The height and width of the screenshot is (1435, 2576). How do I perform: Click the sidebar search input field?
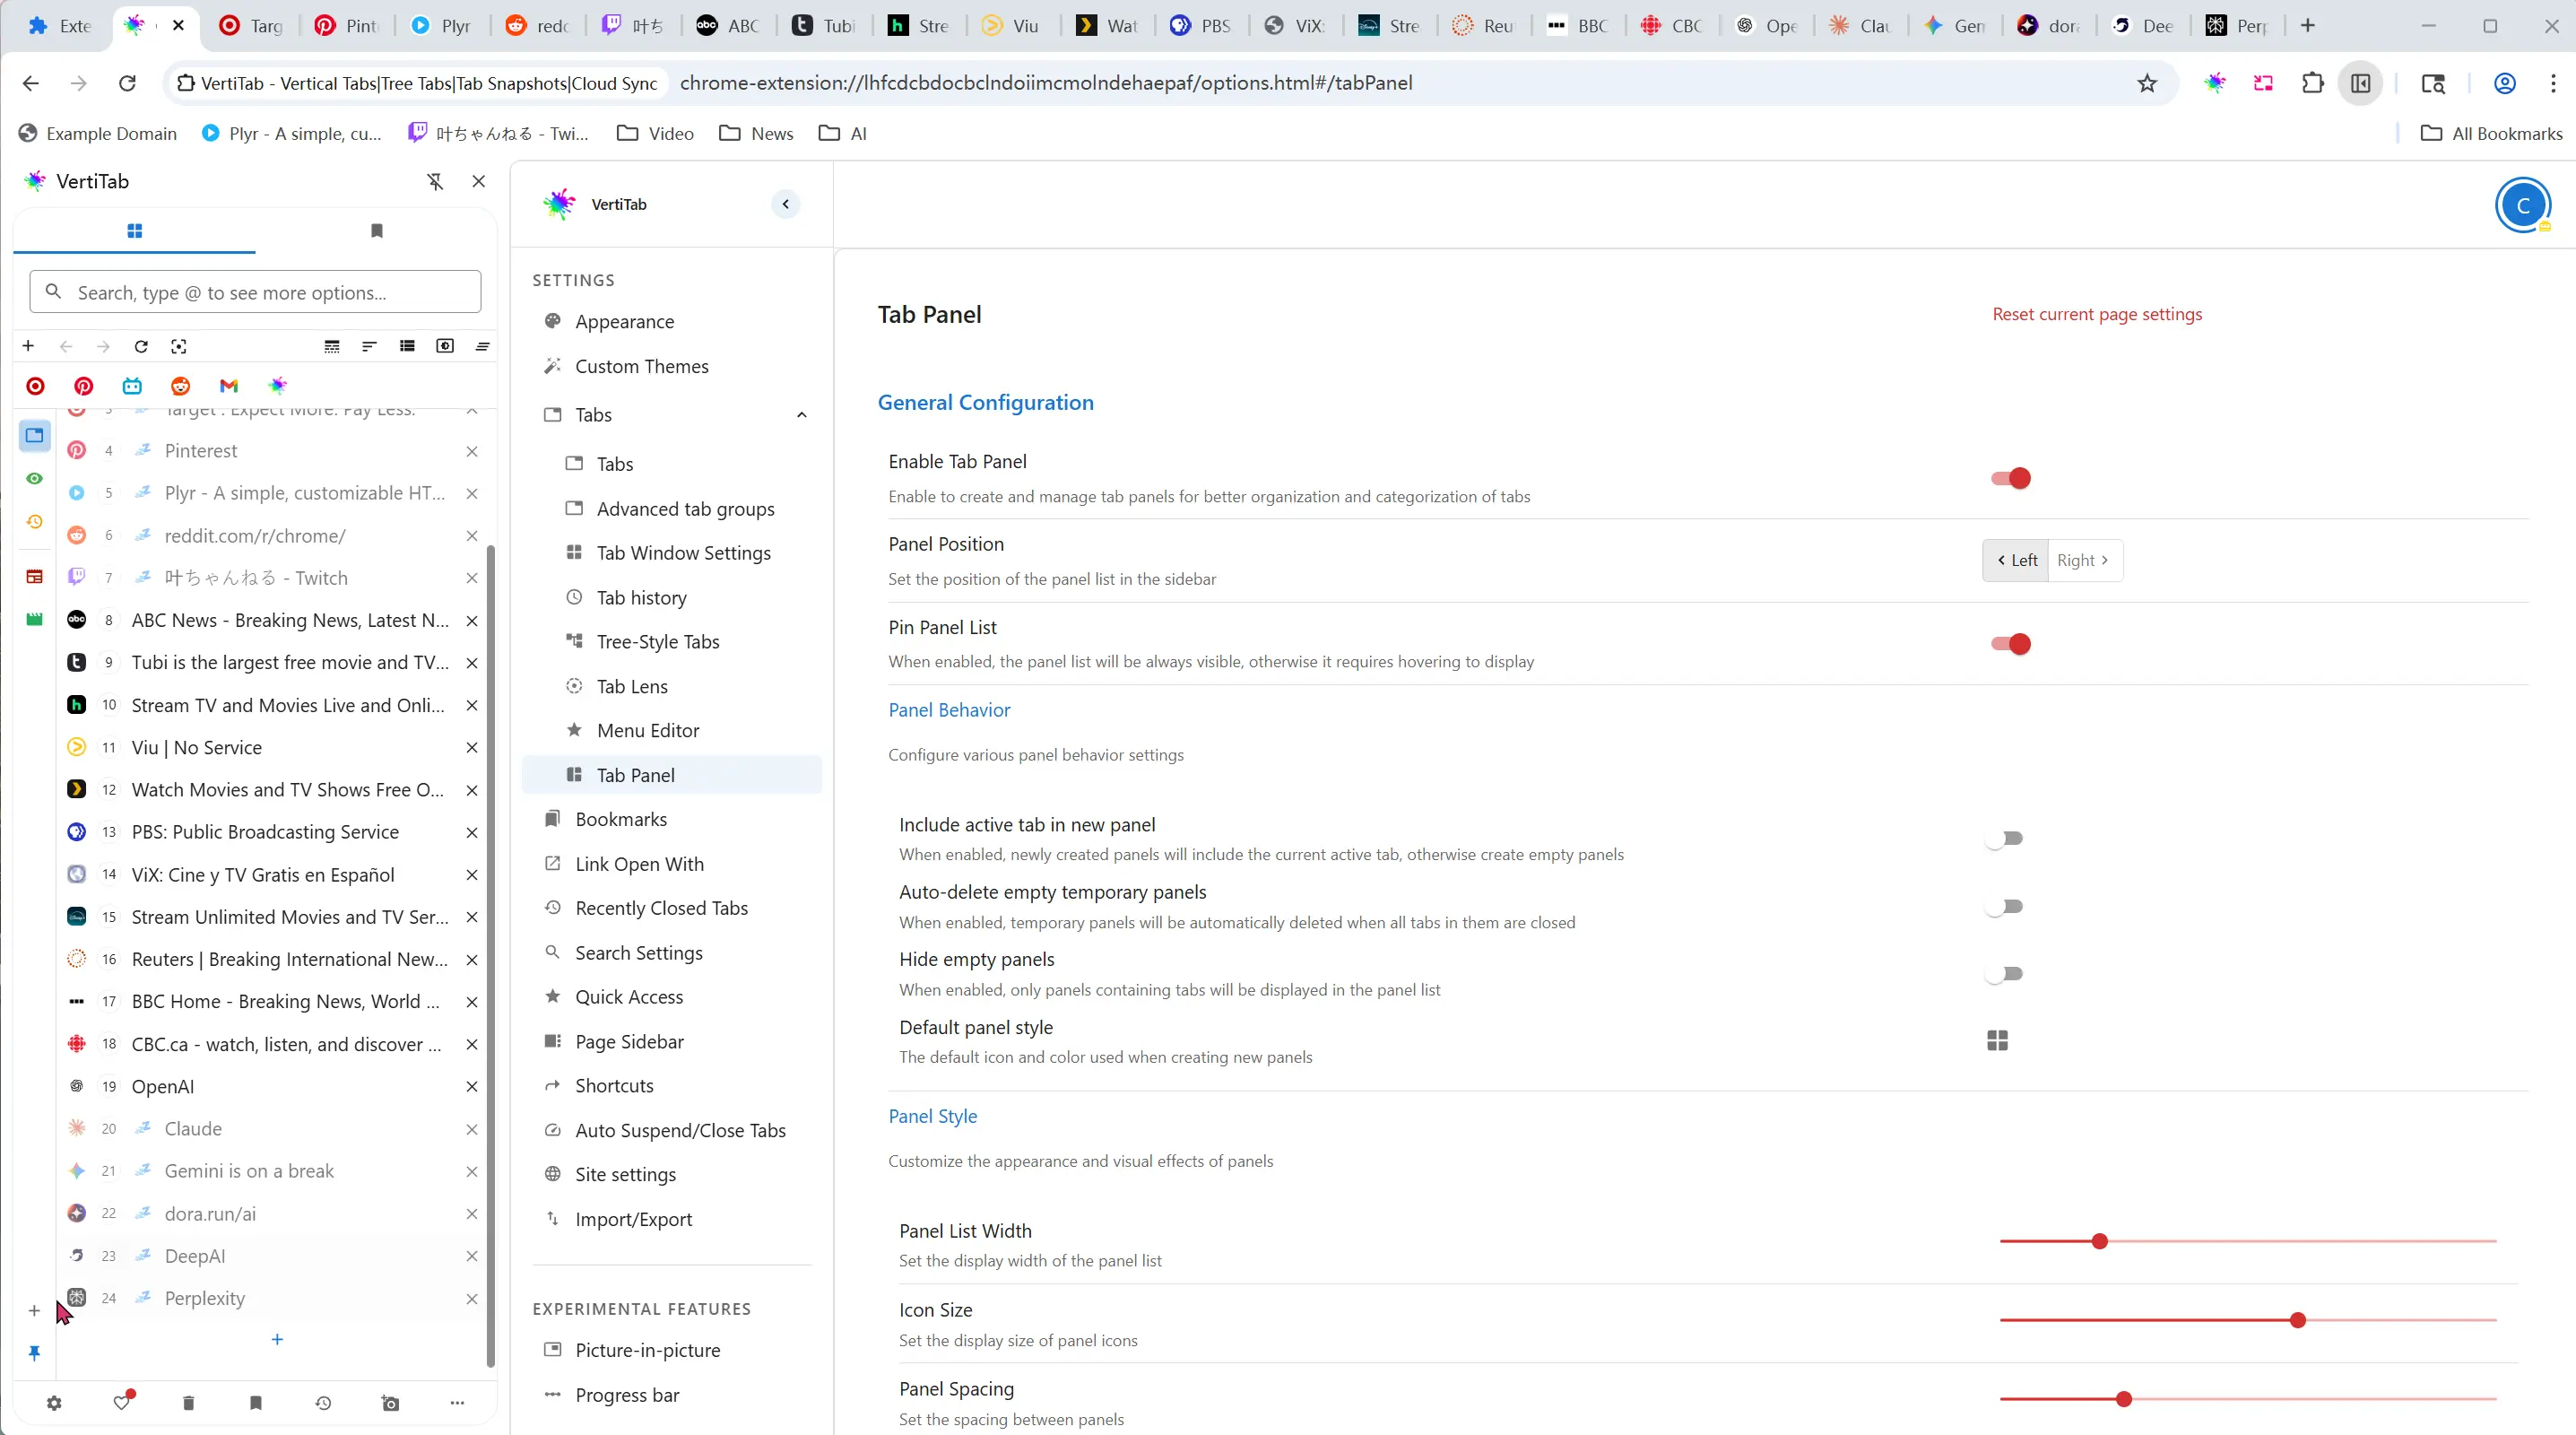(x=256, y=292)
